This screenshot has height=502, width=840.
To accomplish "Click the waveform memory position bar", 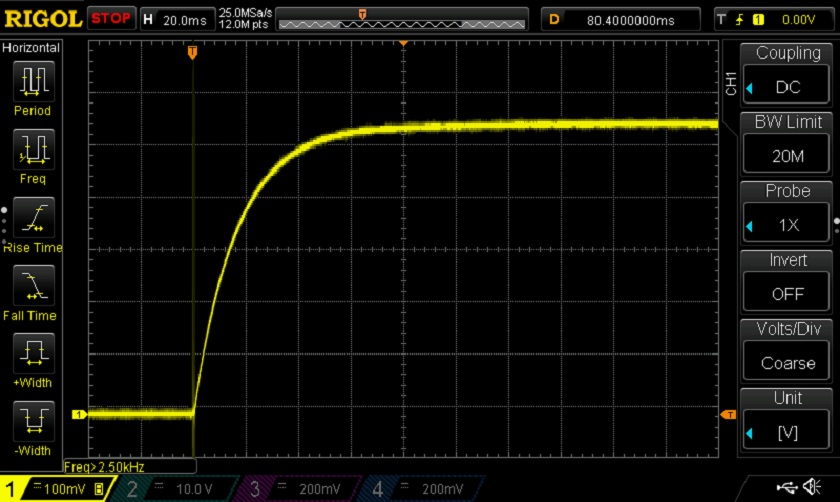I will pos(401,19).
